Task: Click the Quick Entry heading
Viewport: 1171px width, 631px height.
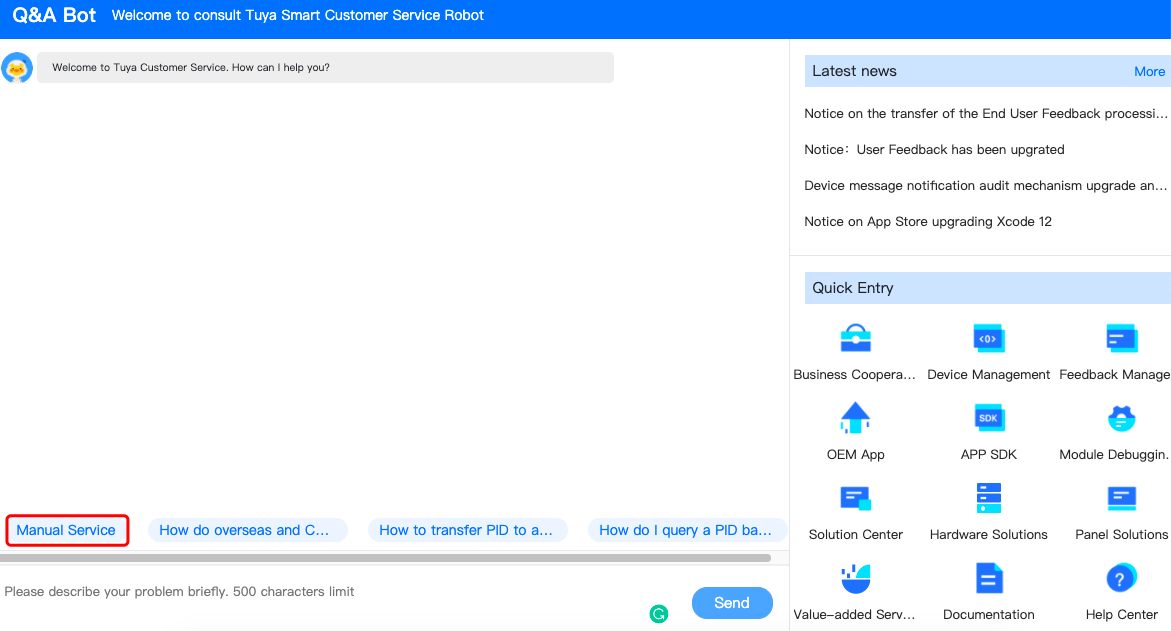Action: (x=853, y=287)
